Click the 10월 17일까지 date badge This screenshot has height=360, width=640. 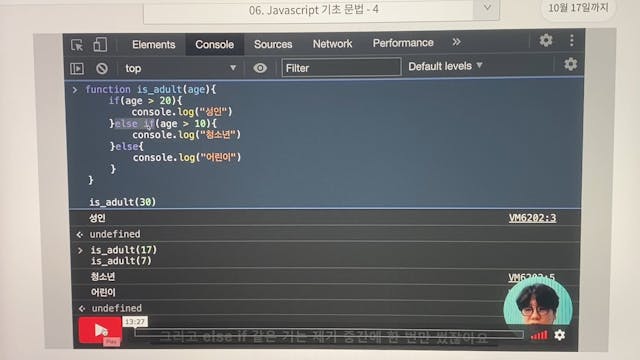[x=578, y=7]
